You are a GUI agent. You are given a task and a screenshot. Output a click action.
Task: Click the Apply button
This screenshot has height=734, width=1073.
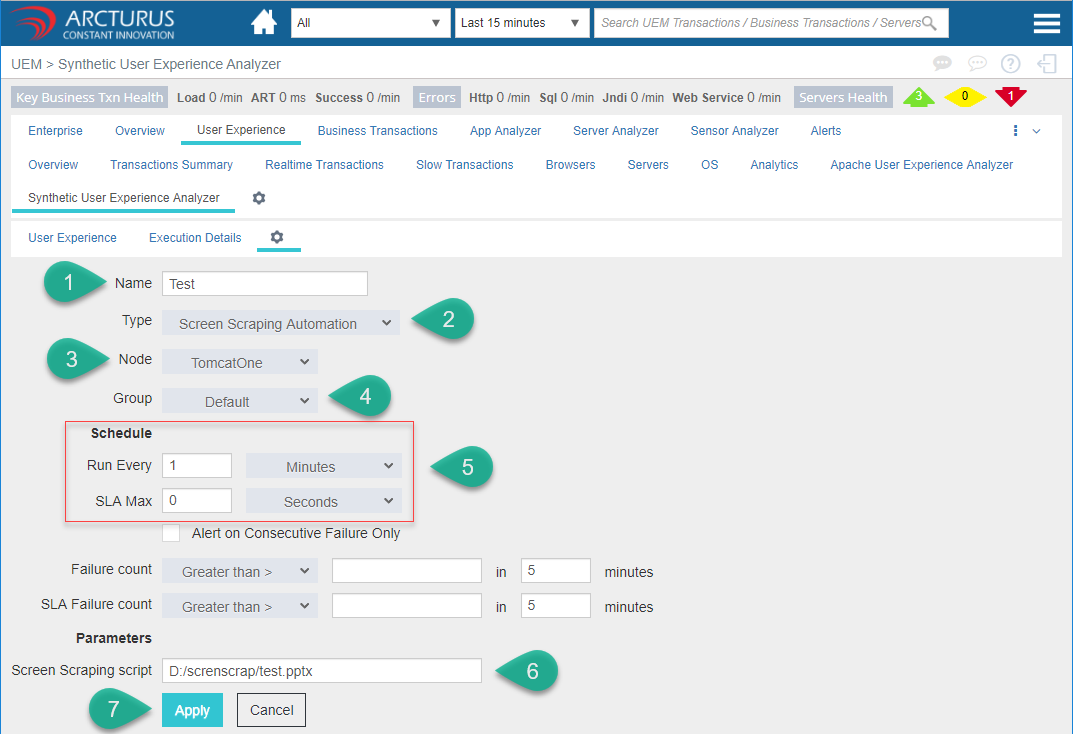(192, 710)
